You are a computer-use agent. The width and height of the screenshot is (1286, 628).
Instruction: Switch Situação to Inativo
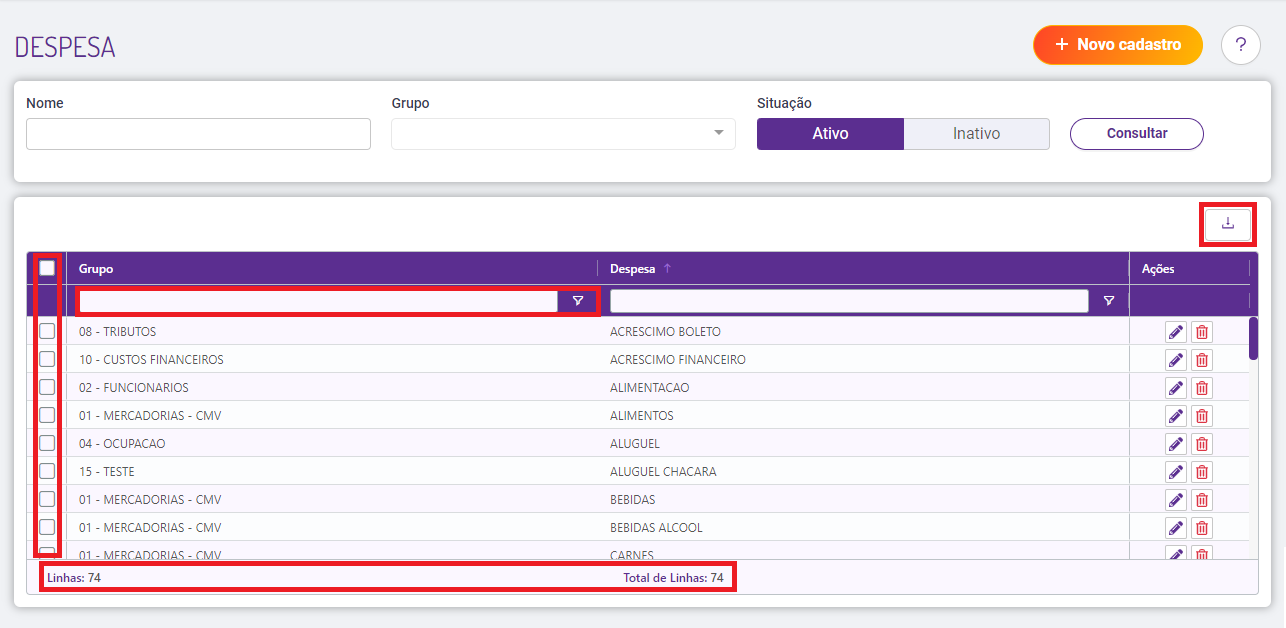point(976,134)
